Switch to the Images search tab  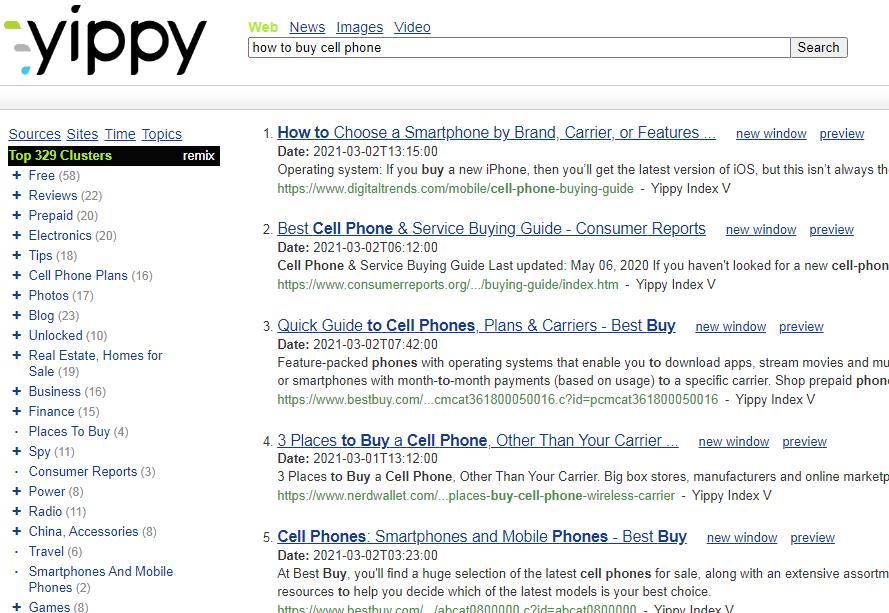coord(359,27)
